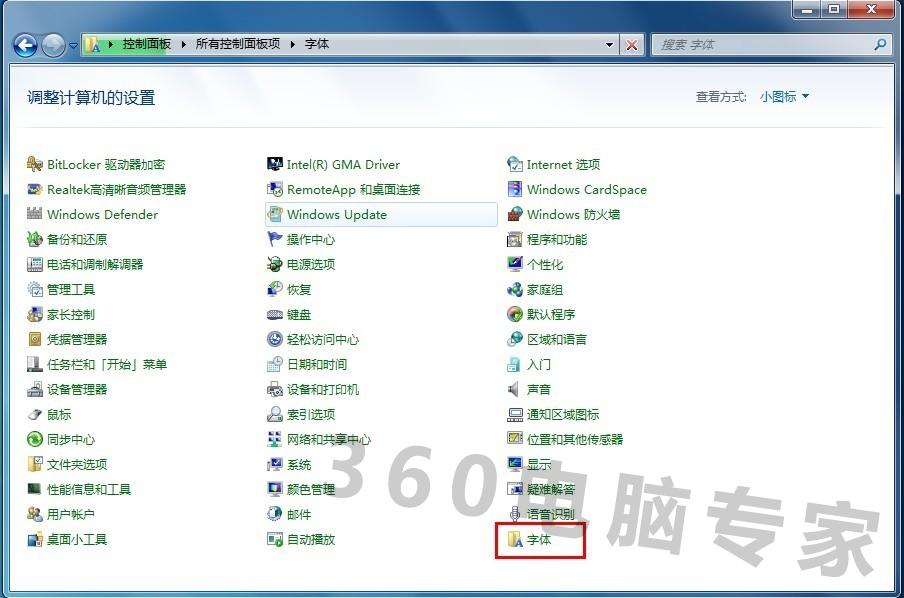
Task: Open RemoteApp 和桌面连接 icon
Action: click(x=274, y=189)
